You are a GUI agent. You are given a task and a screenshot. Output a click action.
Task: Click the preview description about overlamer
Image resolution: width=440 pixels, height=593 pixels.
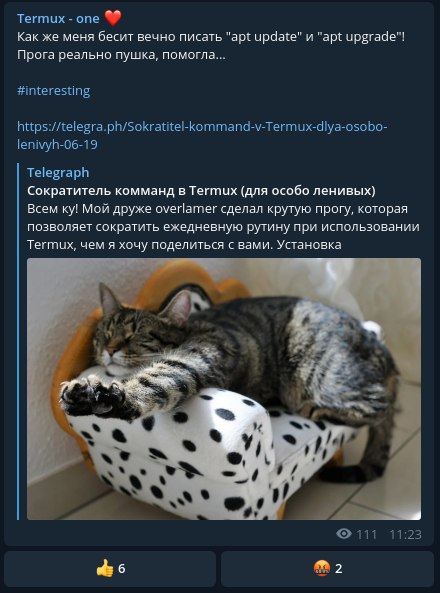223,227
